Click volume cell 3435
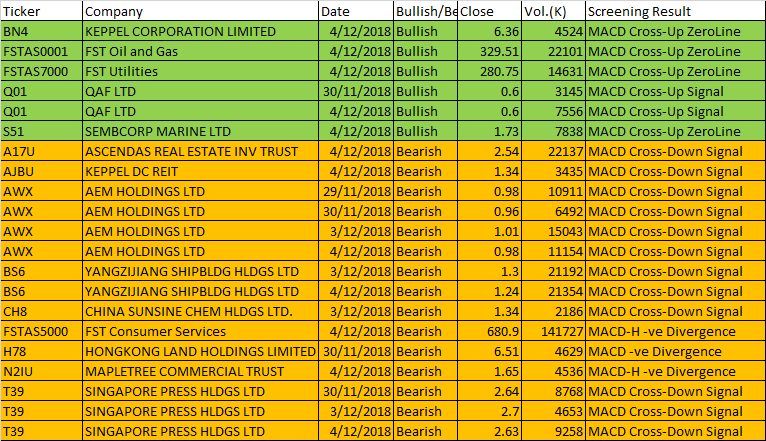Screen dimensions: 766x441 553,171
